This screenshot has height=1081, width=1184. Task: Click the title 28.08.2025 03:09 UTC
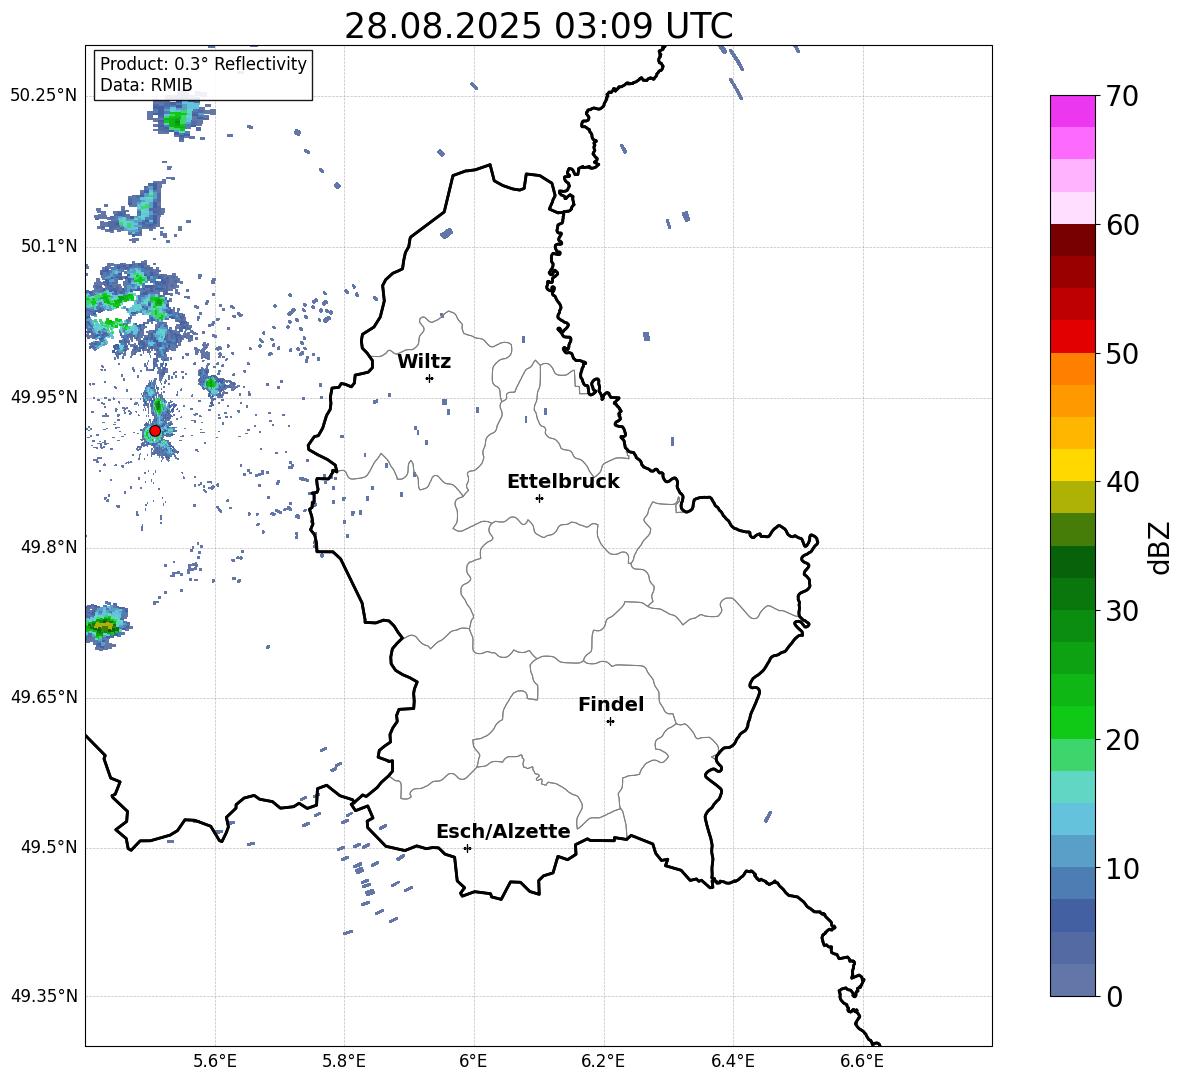(538, 26)
